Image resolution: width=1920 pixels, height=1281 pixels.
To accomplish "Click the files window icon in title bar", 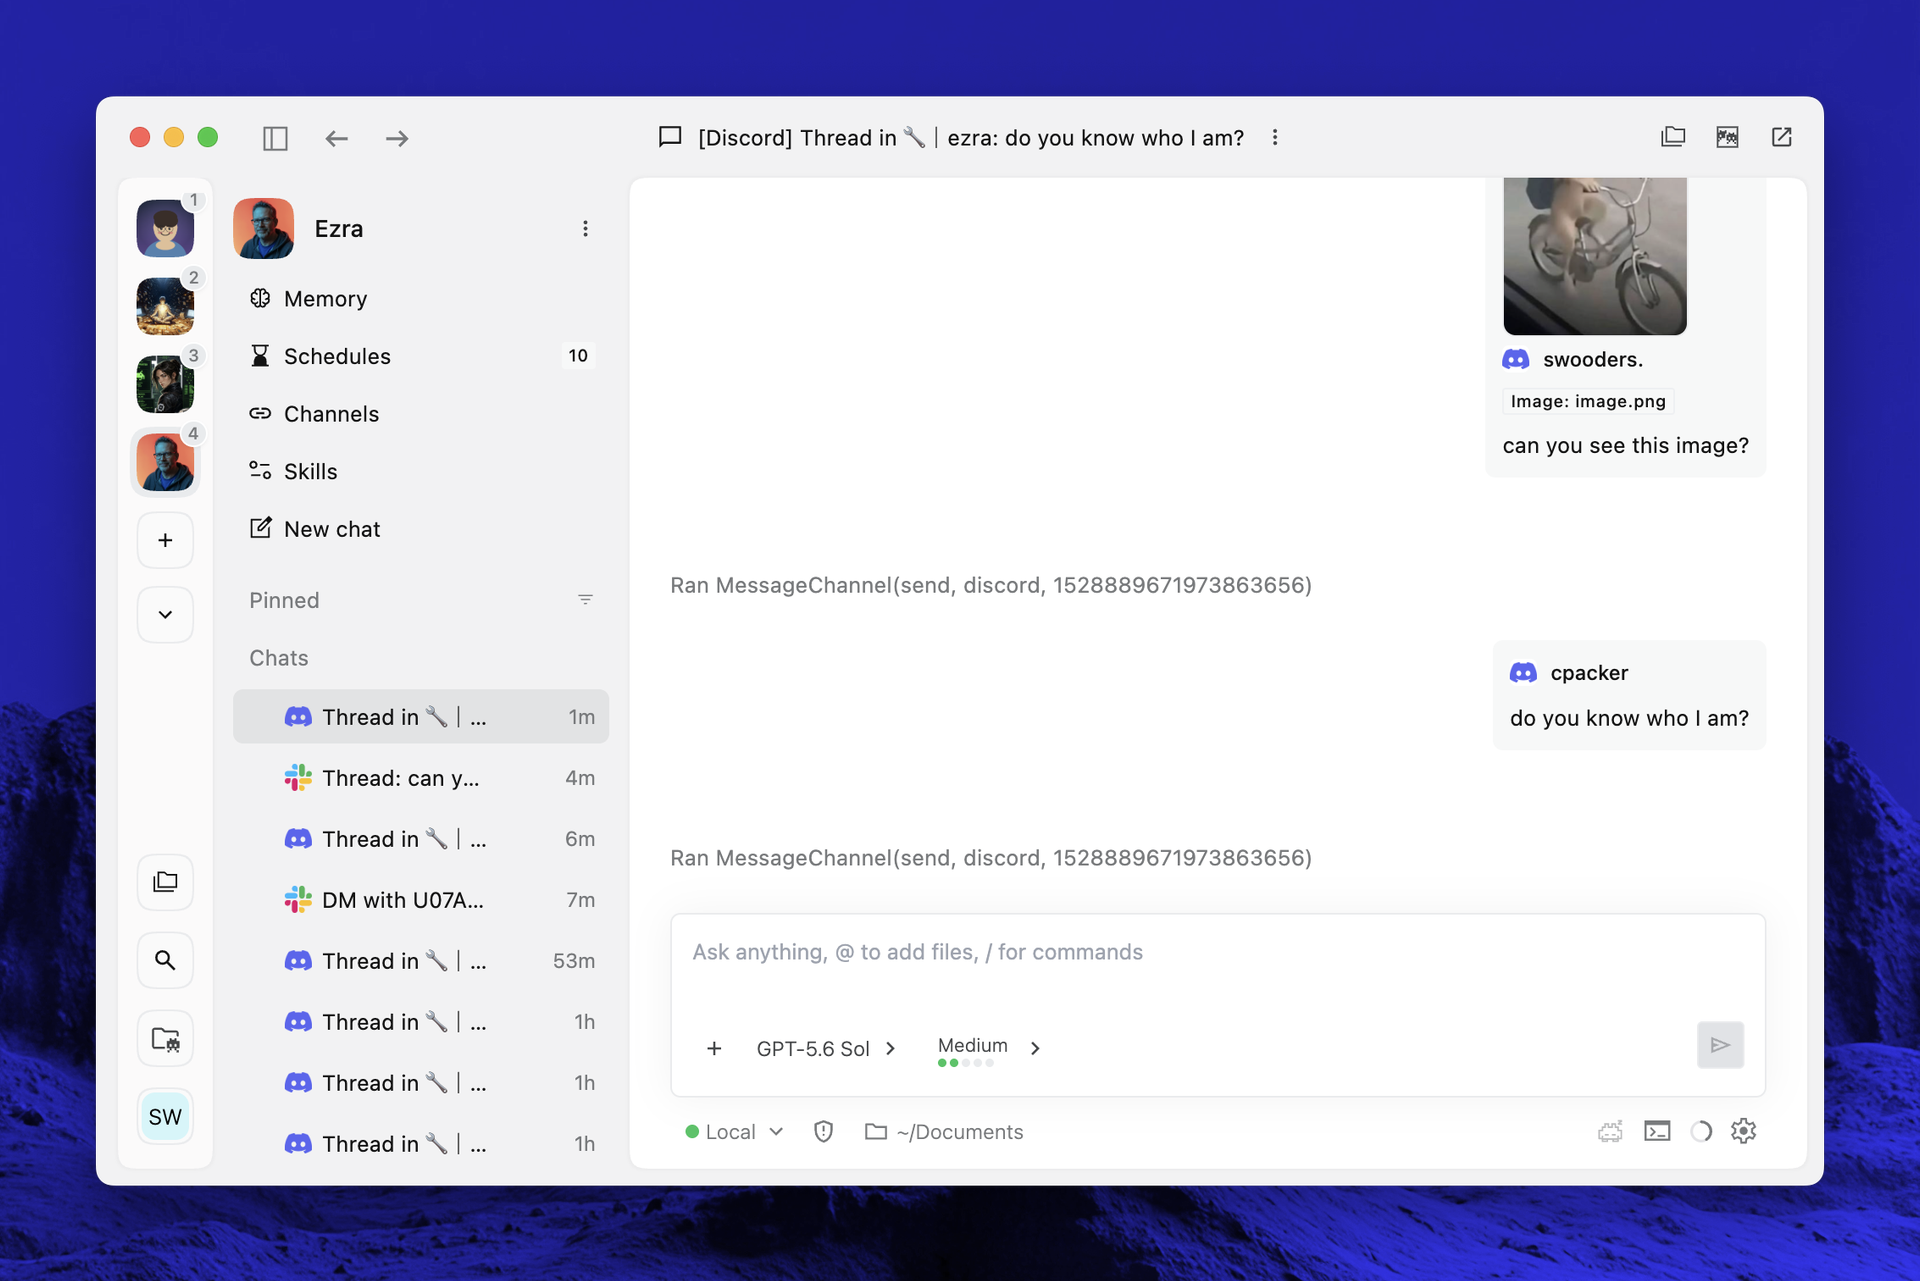I will (1673, 137).
